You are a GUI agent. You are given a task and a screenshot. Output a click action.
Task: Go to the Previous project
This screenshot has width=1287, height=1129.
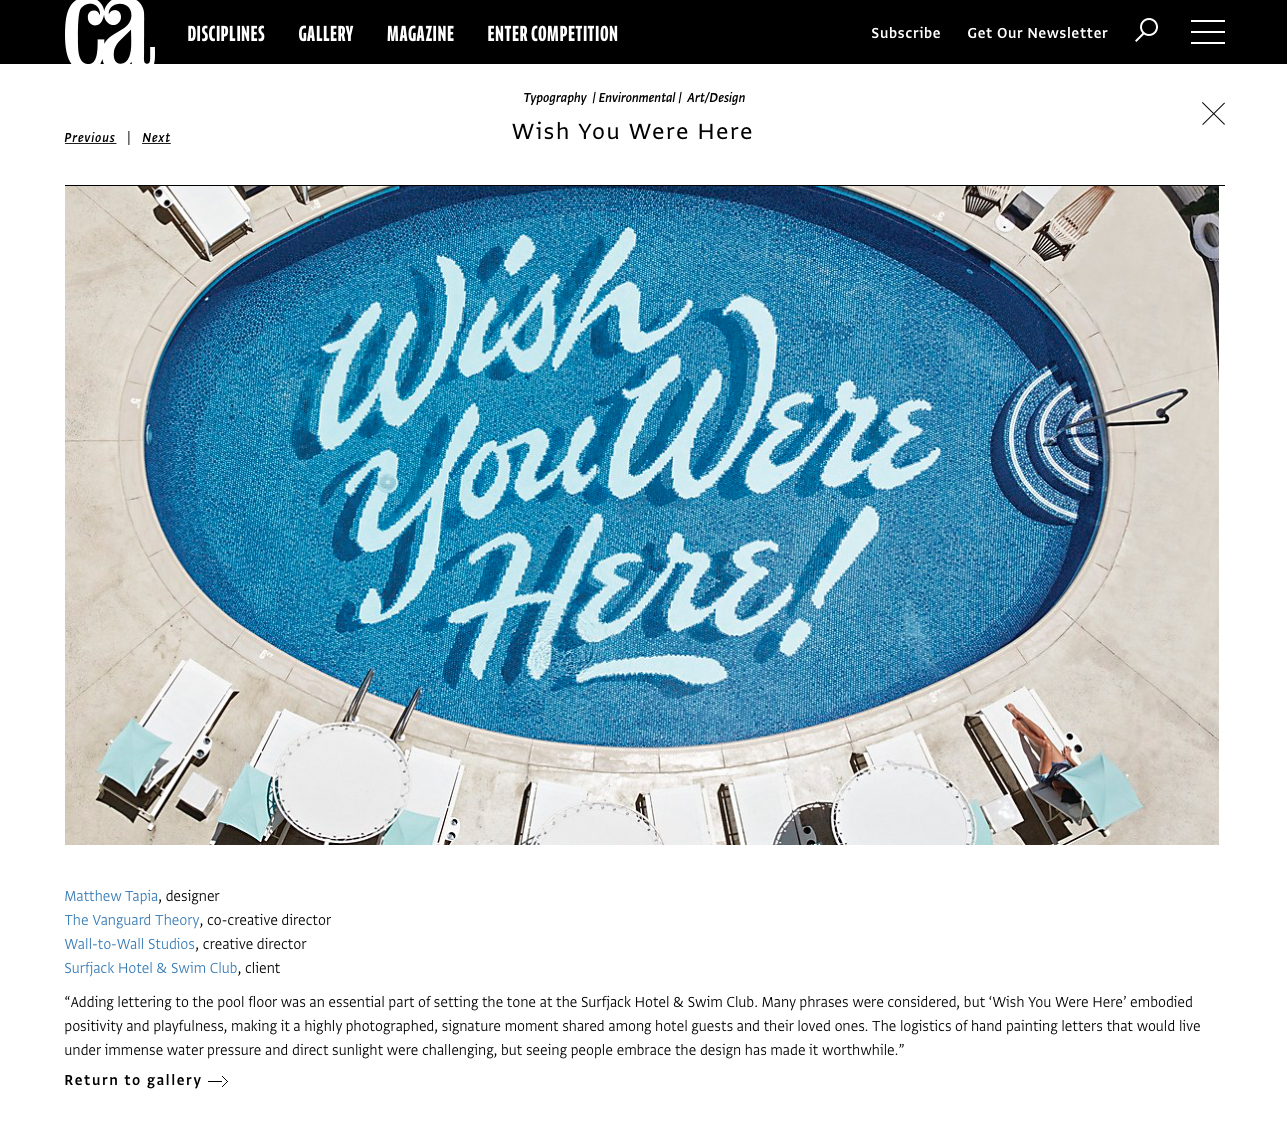pyautogui.click(x=90, y=138)
